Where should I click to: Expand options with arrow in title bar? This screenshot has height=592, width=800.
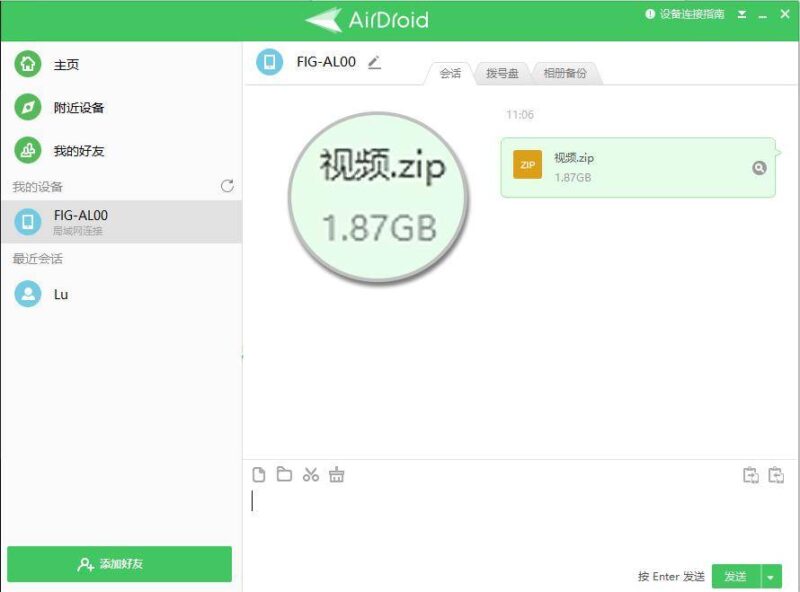pyautogui.click(x=742, y=14)
